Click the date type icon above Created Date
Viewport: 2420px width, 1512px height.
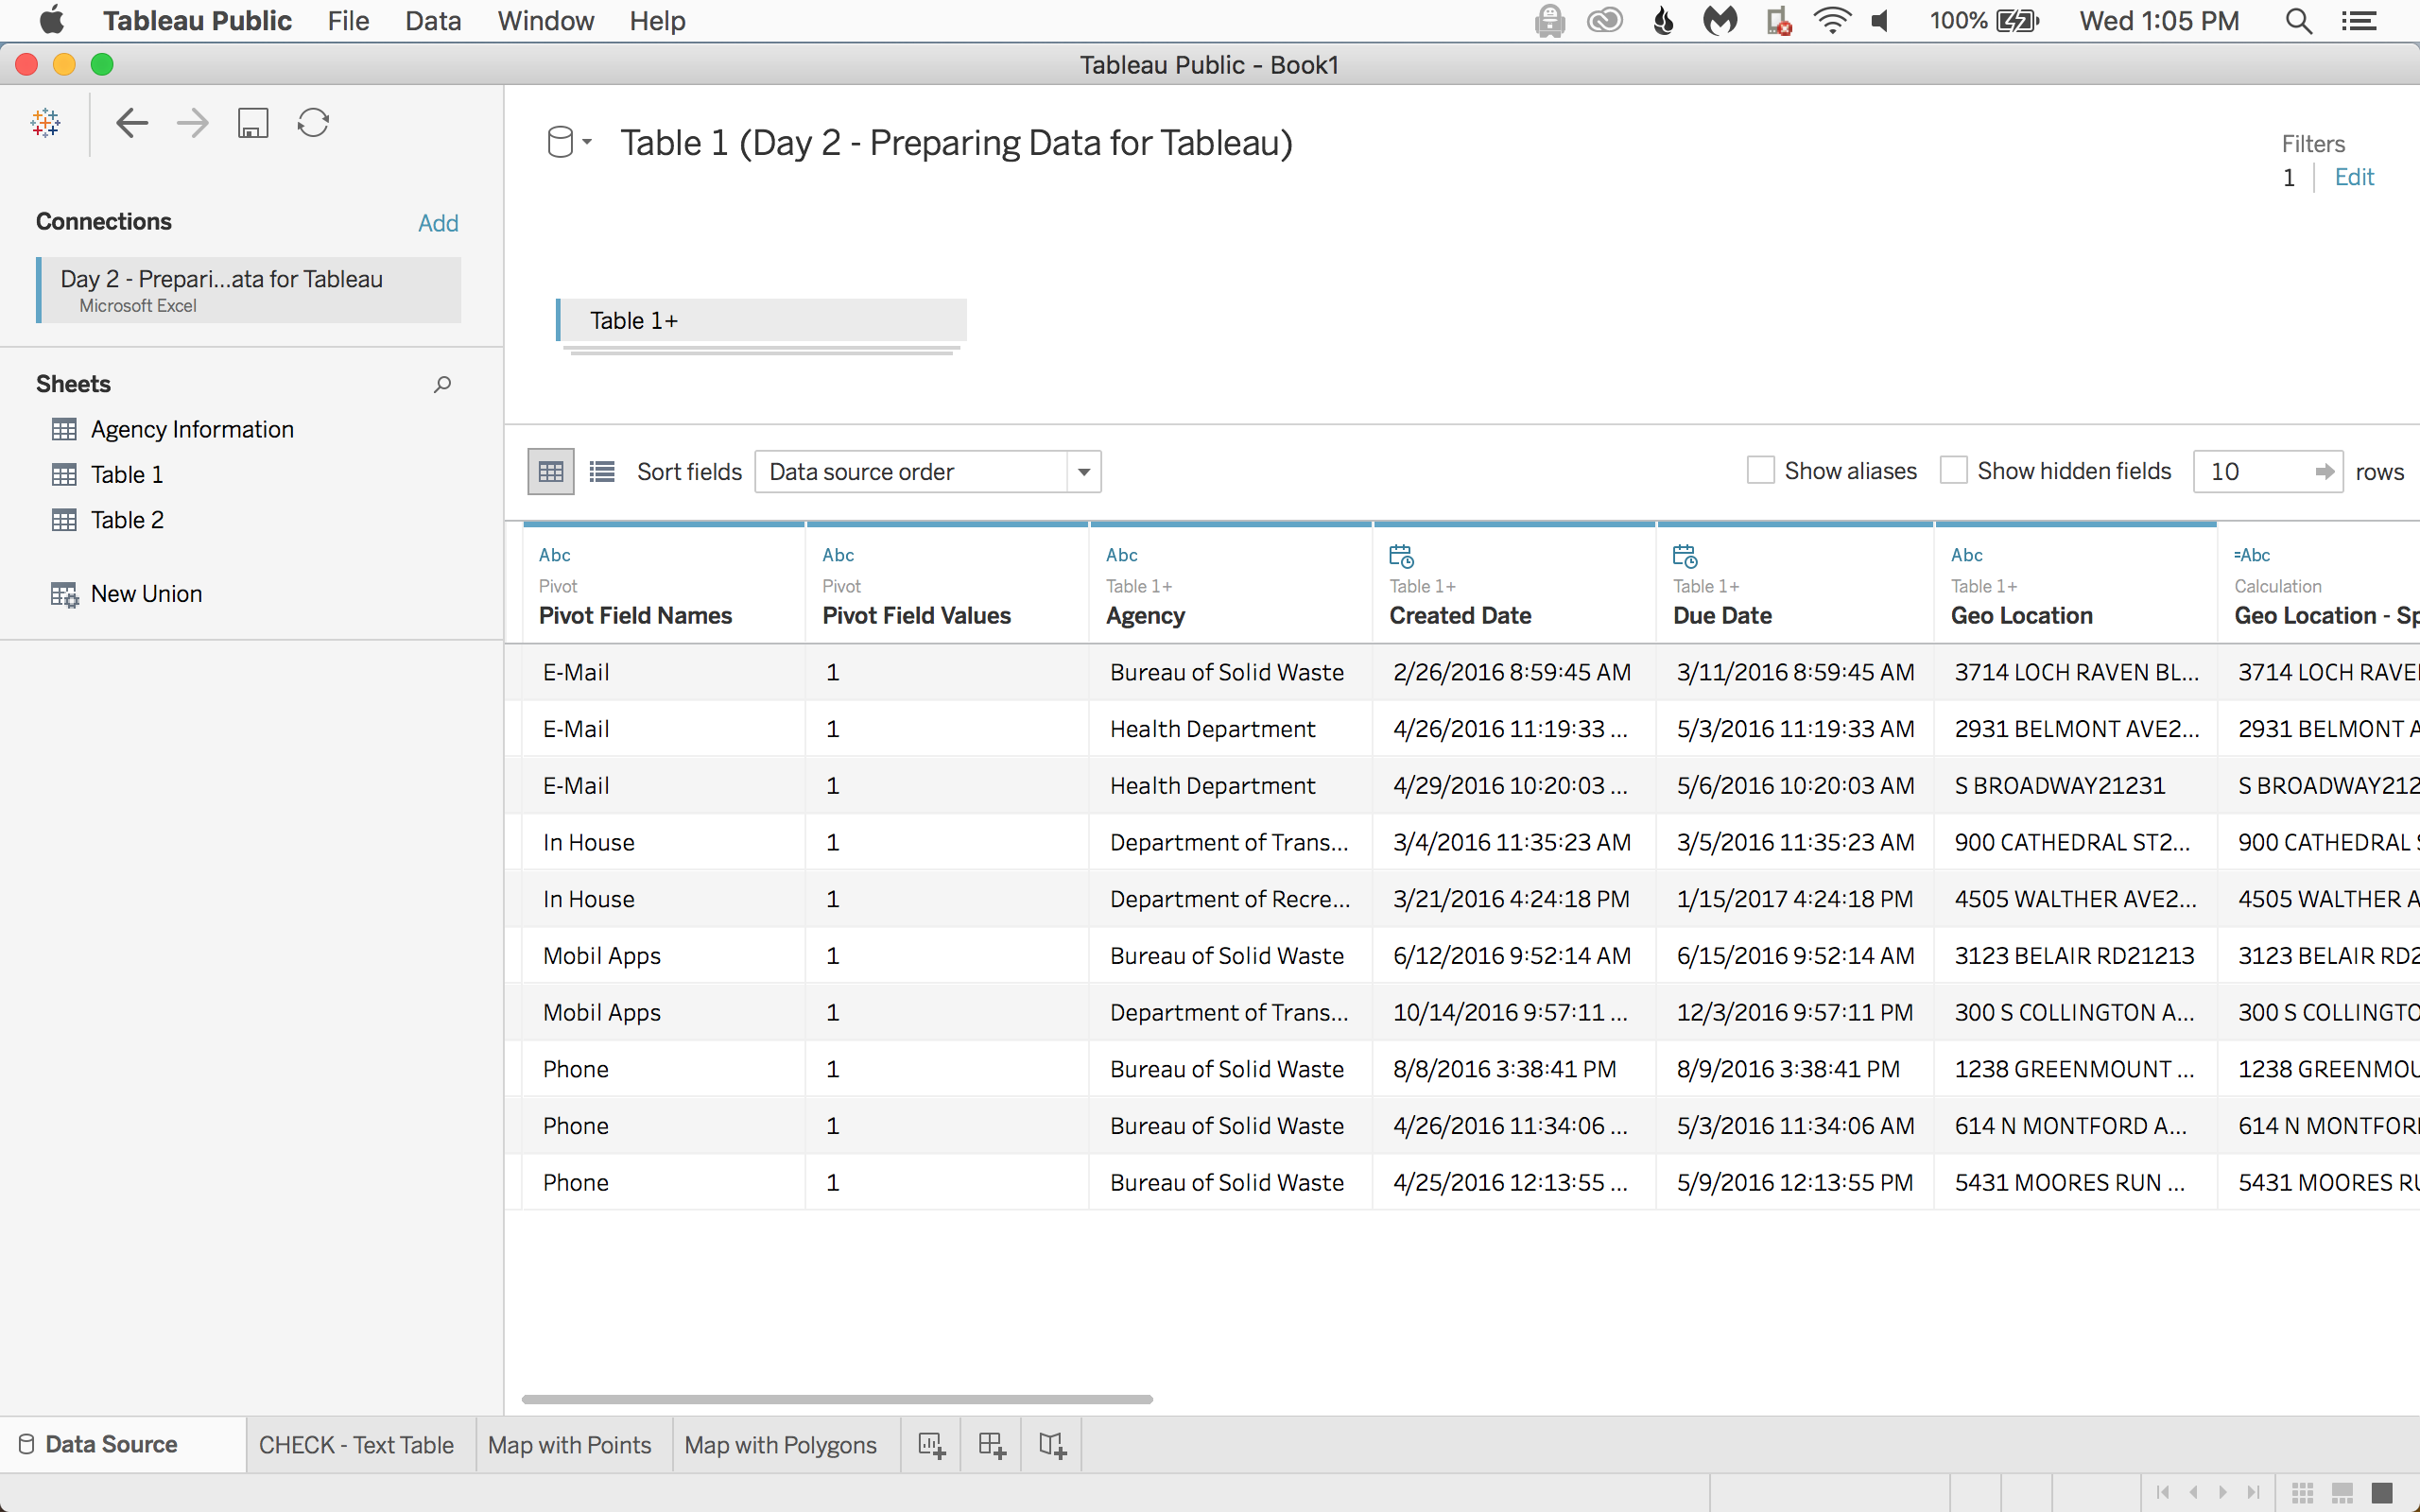[x=1401, y=555]
